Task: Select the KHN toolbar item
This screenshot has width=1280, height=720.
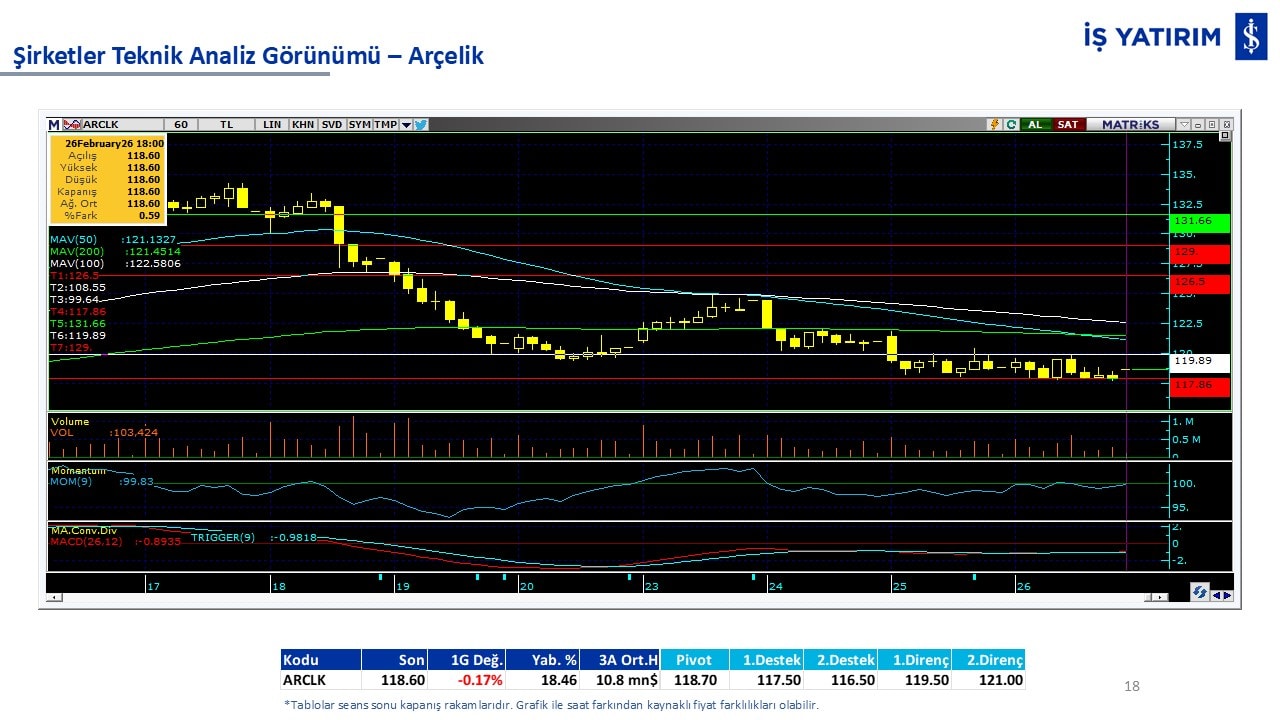Action: point(302,125)
